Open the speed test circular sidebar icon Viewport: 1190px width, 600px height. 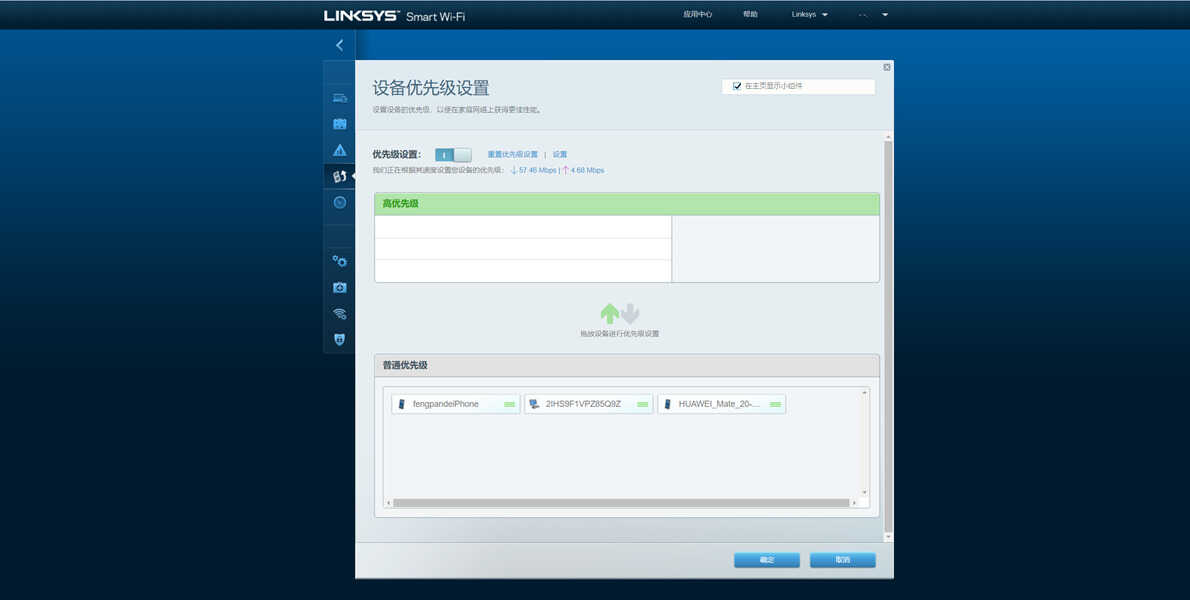[339, 203]
